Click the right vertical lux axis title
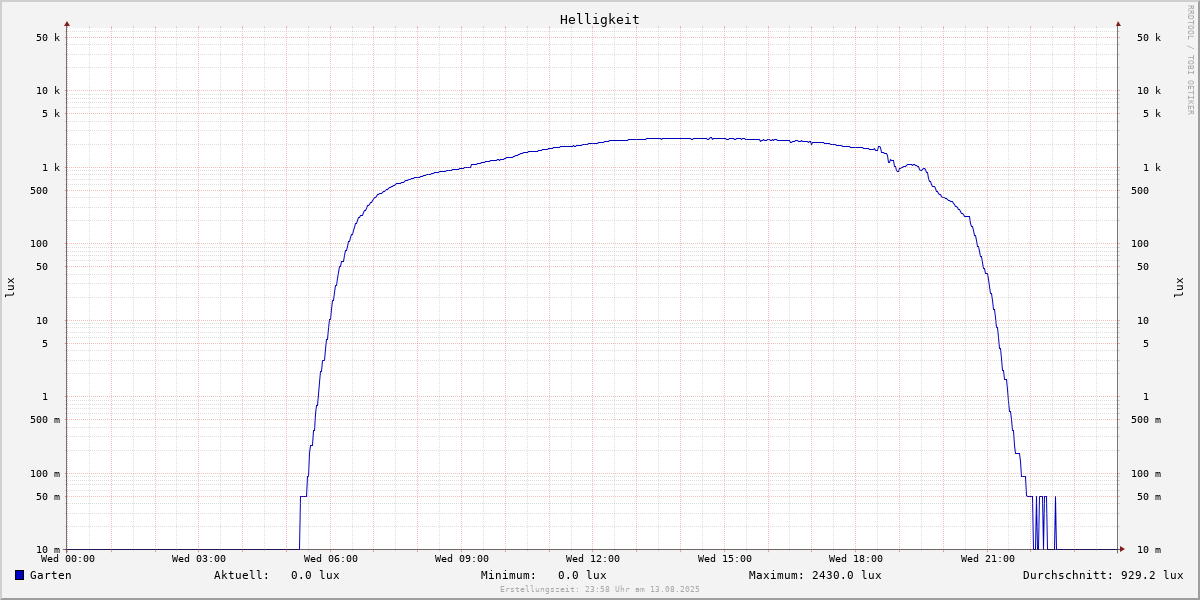 pos(1179,288)
